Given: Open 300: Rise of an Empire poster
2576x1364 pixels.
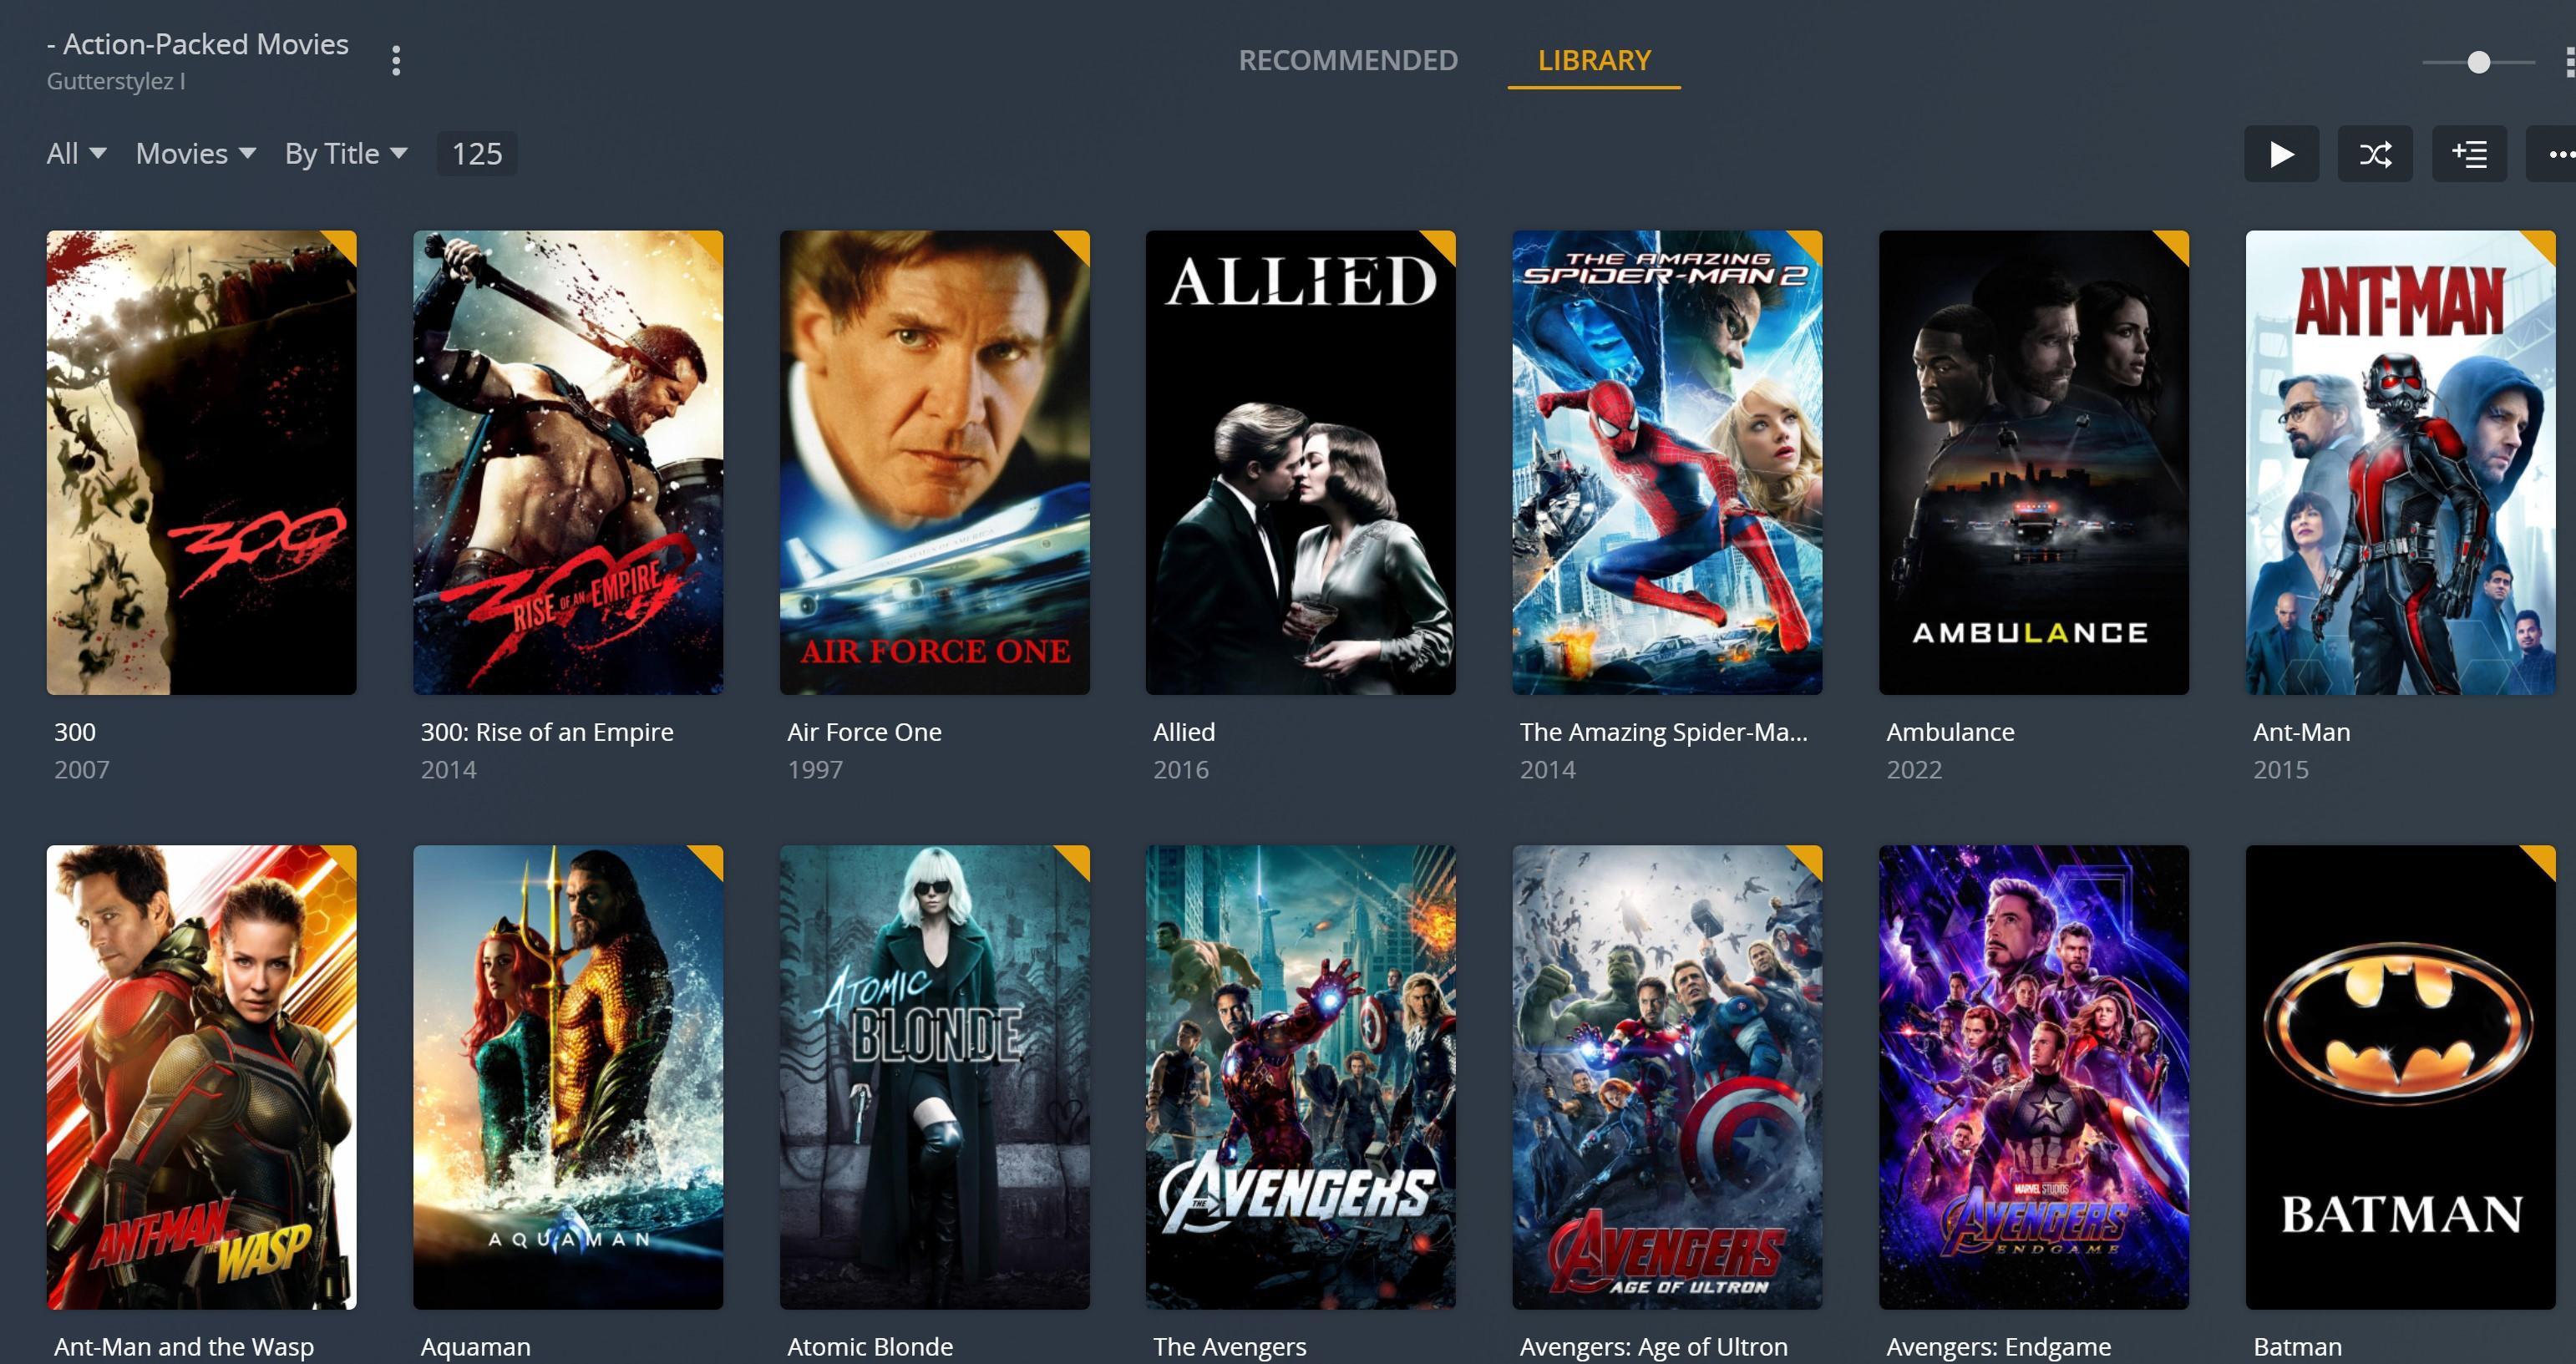Looking at the screenshot, I should [568, 463].
